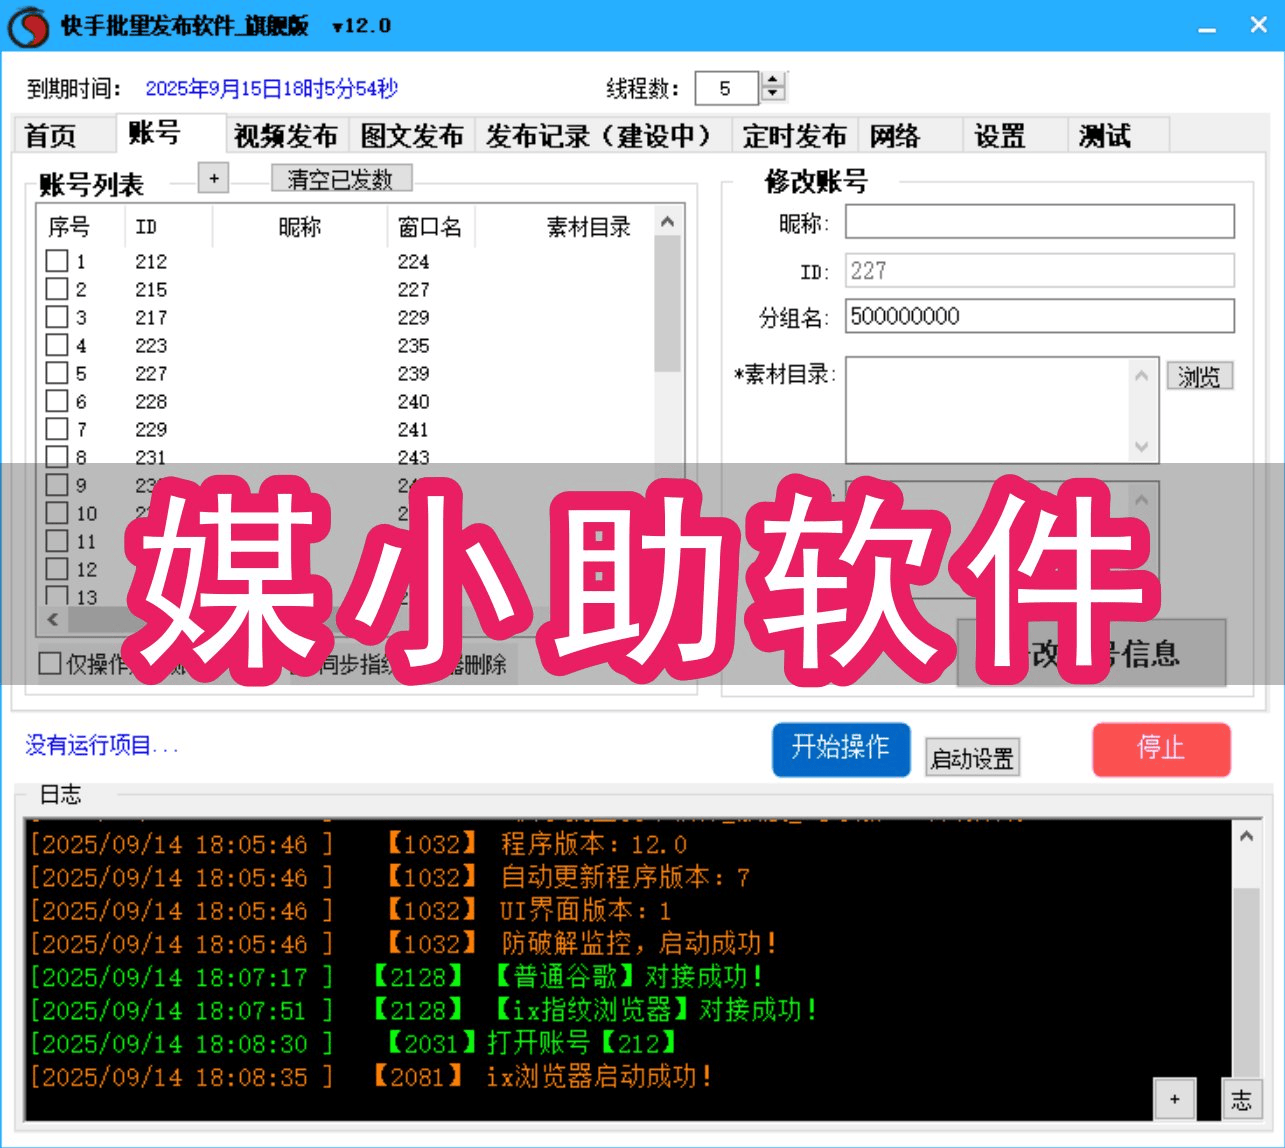This screenshot has width=1285, height=1148.
Task: Click the 窗口名 column header
Action: (x=430, y=227)
